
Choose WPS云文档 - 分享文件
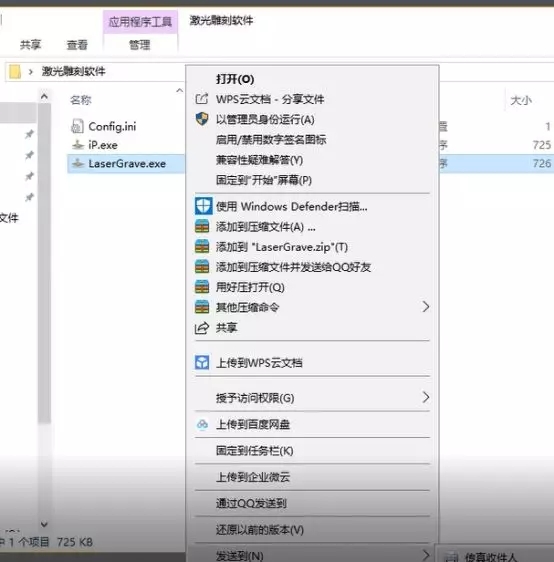270,99
